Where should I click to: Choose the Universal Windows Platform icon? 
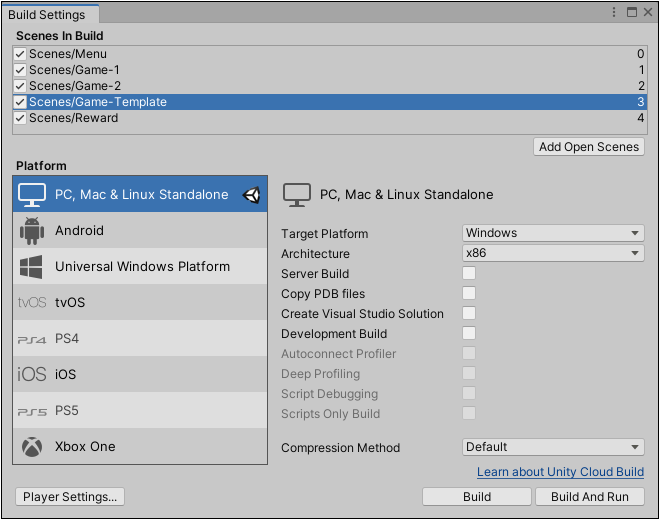pos(32,267)
